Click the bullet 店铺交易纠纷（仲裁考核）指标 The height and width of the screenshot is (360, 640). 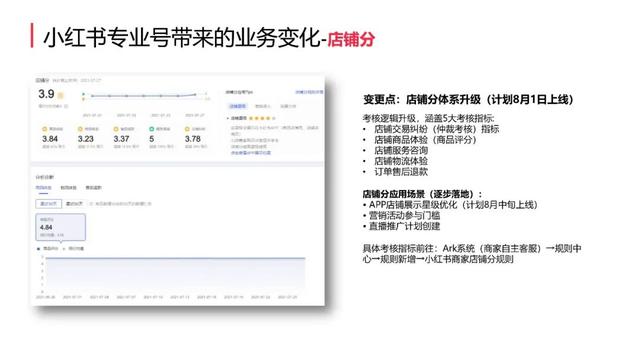[x=437, y=129]
